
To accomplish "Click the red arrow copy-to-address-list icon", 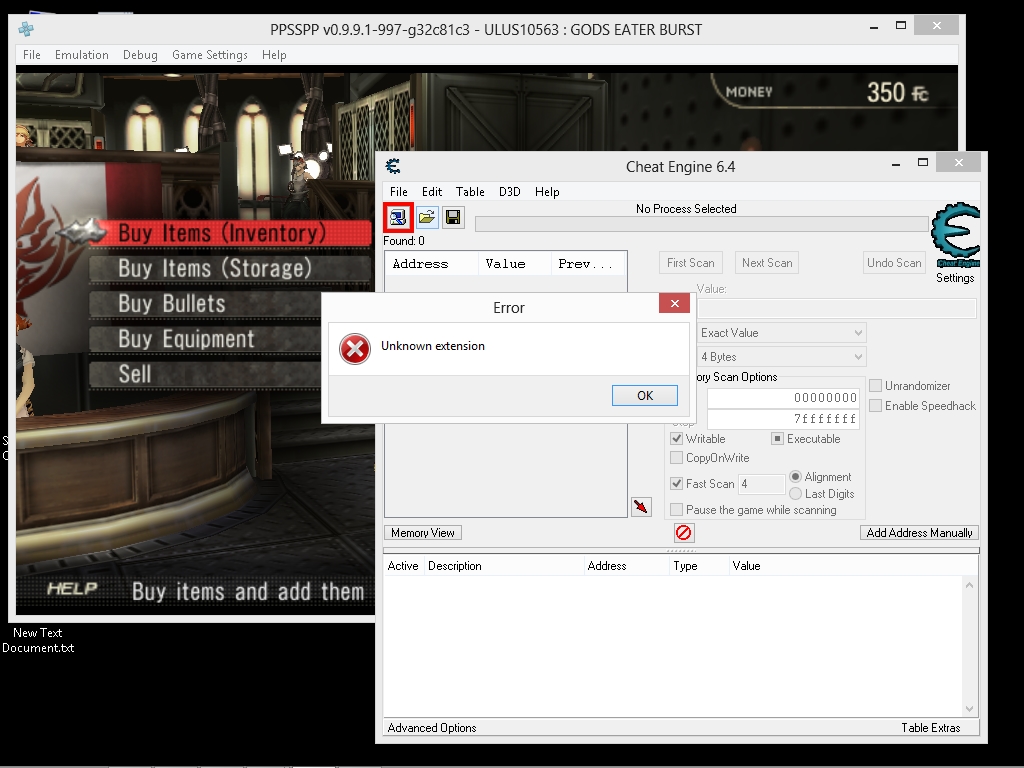I will (641, 507).
